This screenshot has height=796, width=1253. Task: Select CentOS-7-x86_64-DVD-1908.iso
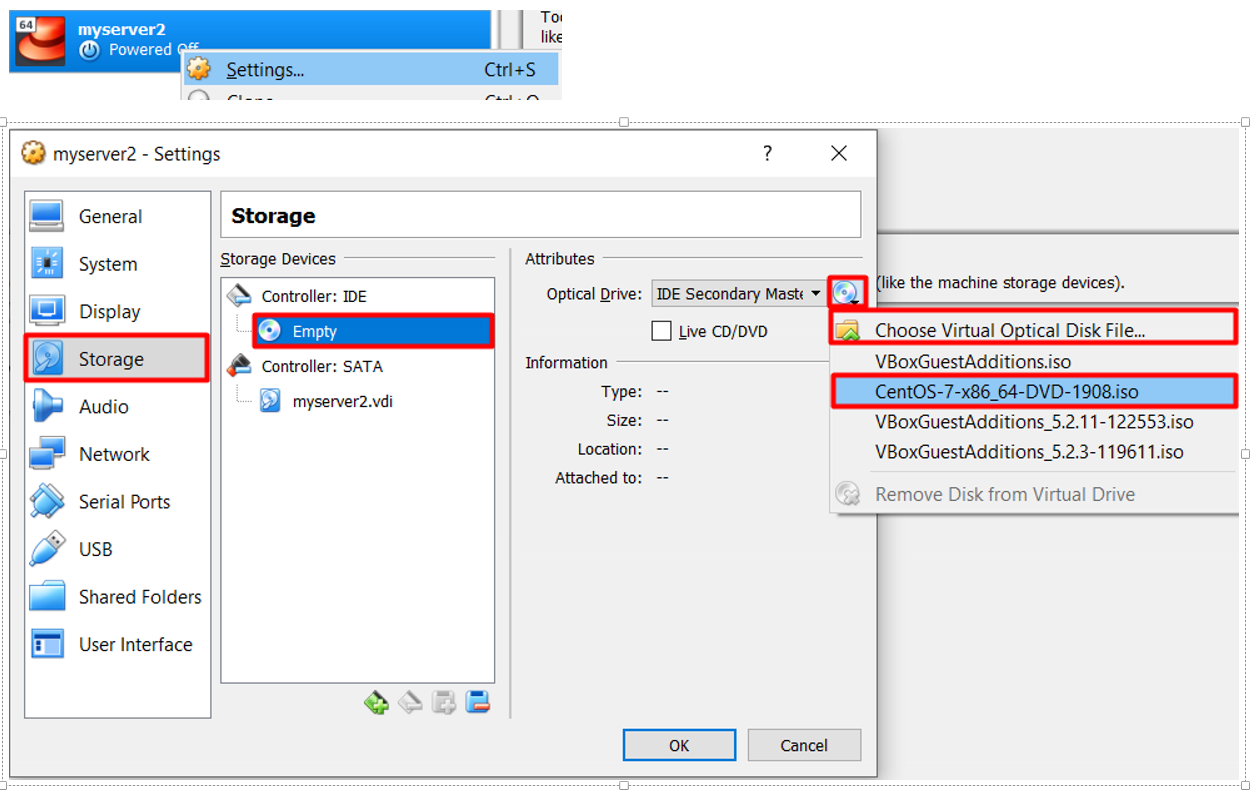(1035, 391)
